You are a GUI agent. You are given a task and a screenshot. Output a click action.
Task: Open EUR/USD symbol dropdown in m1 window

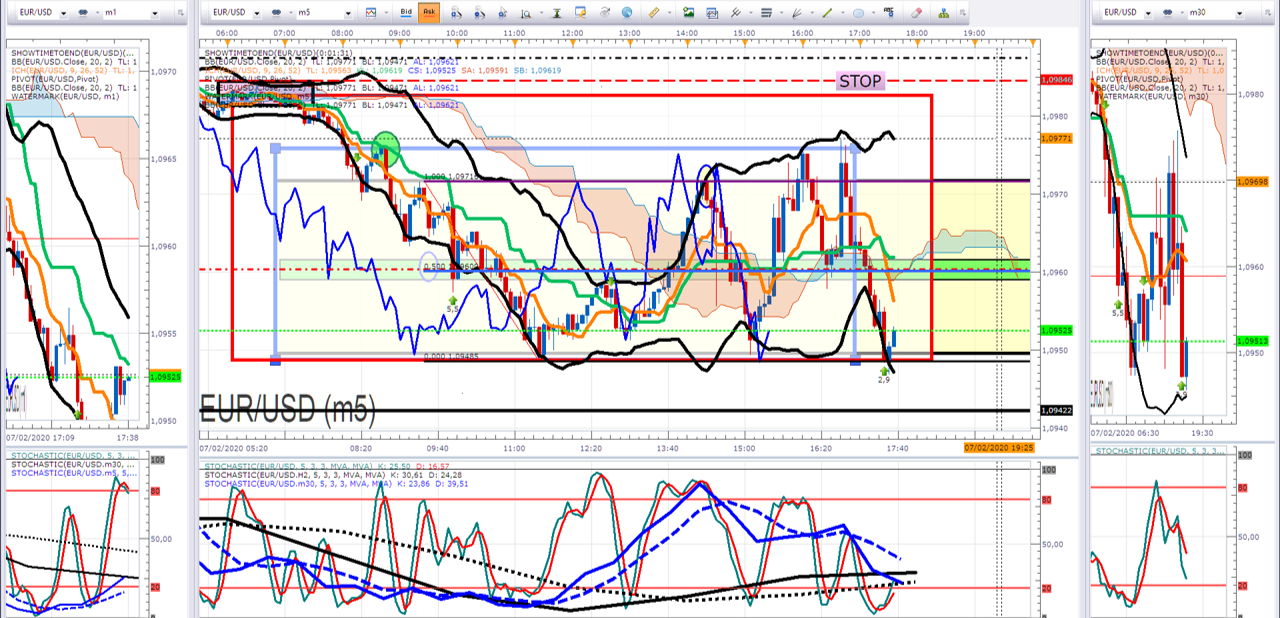tap(63, 13)
